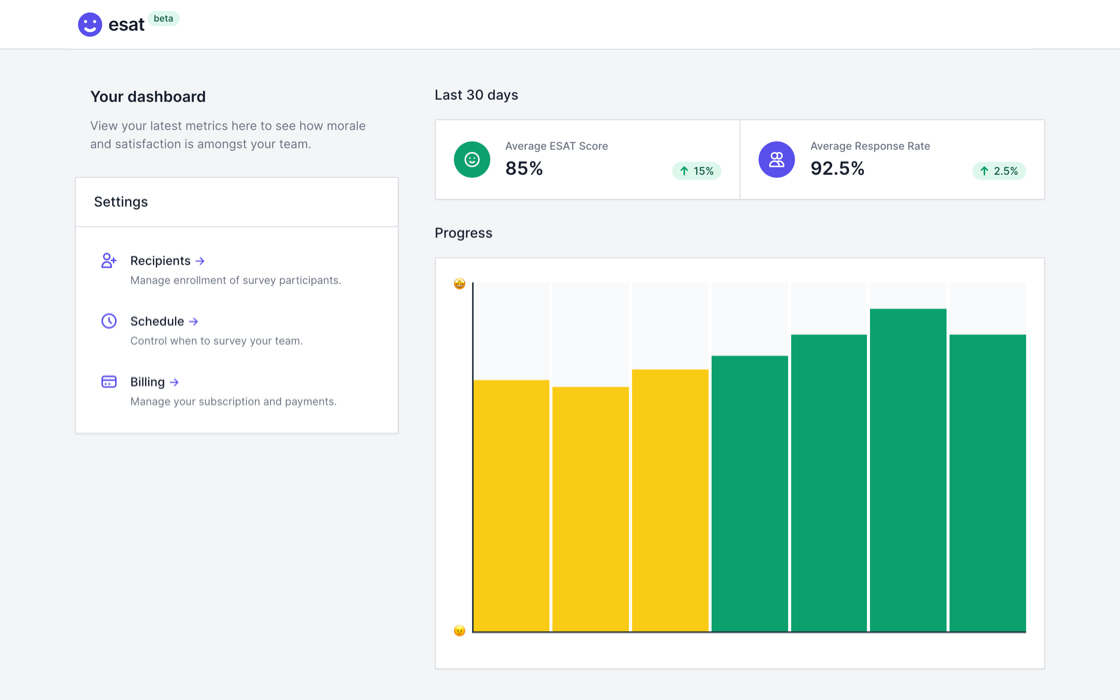Viewport: 1120px width, 700px height.
Task: Click the Schedule clock icon
Action: coord(109,321)
